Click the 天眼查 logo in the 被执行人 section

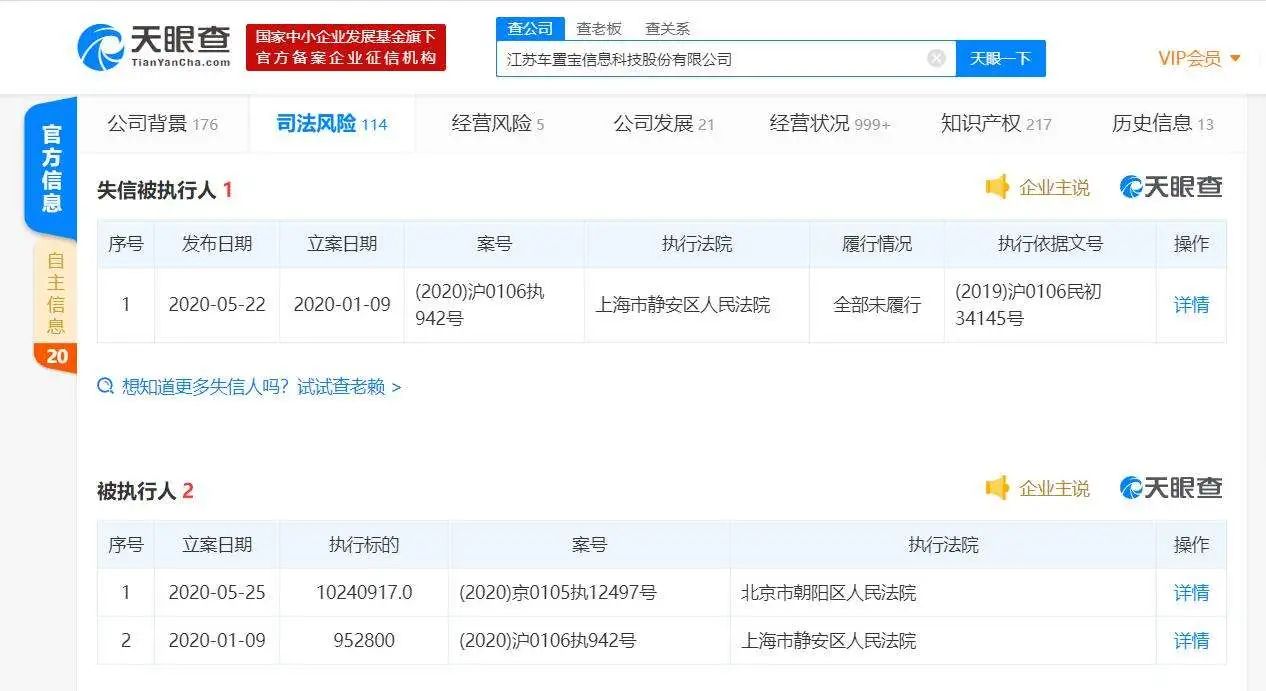click(x=1171, y=488)
